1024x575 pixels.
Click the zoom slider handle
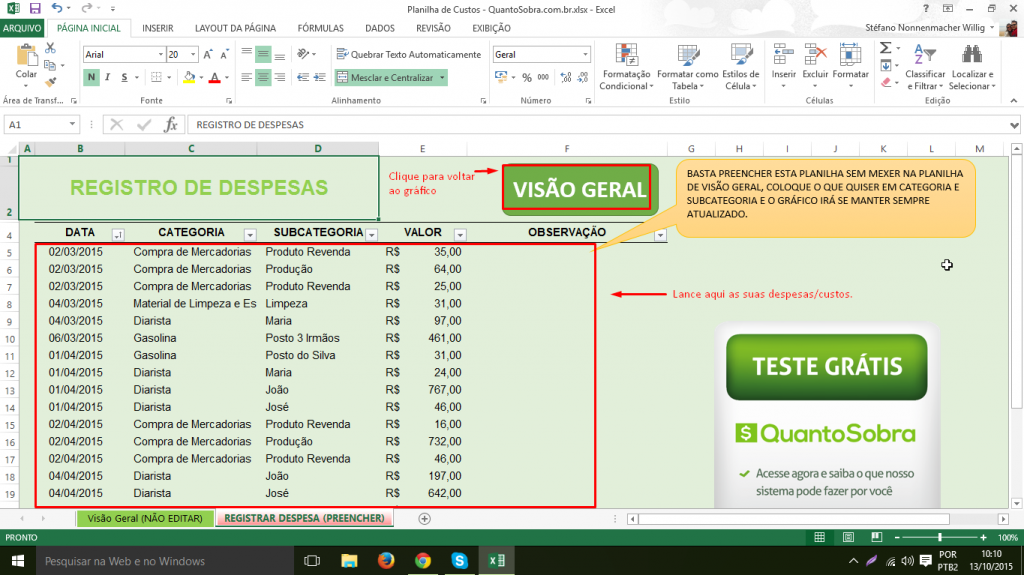click(939, 537)
